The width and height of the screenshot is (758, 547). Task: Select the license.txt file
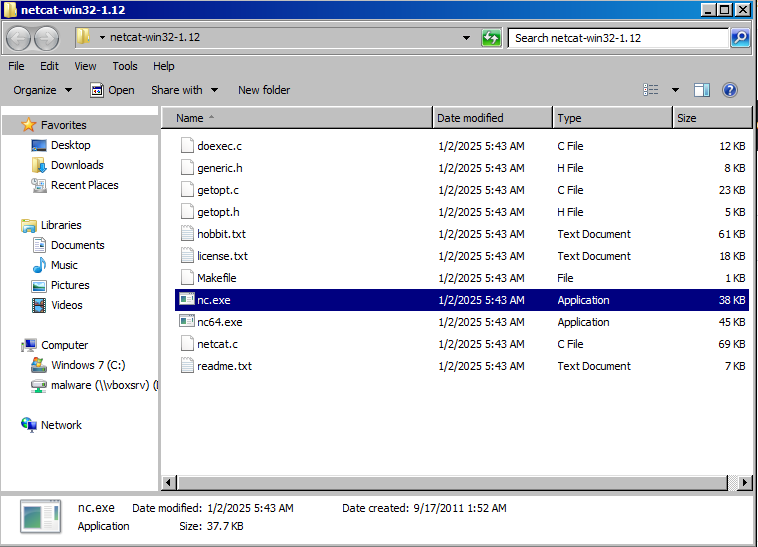pos(462,256)
